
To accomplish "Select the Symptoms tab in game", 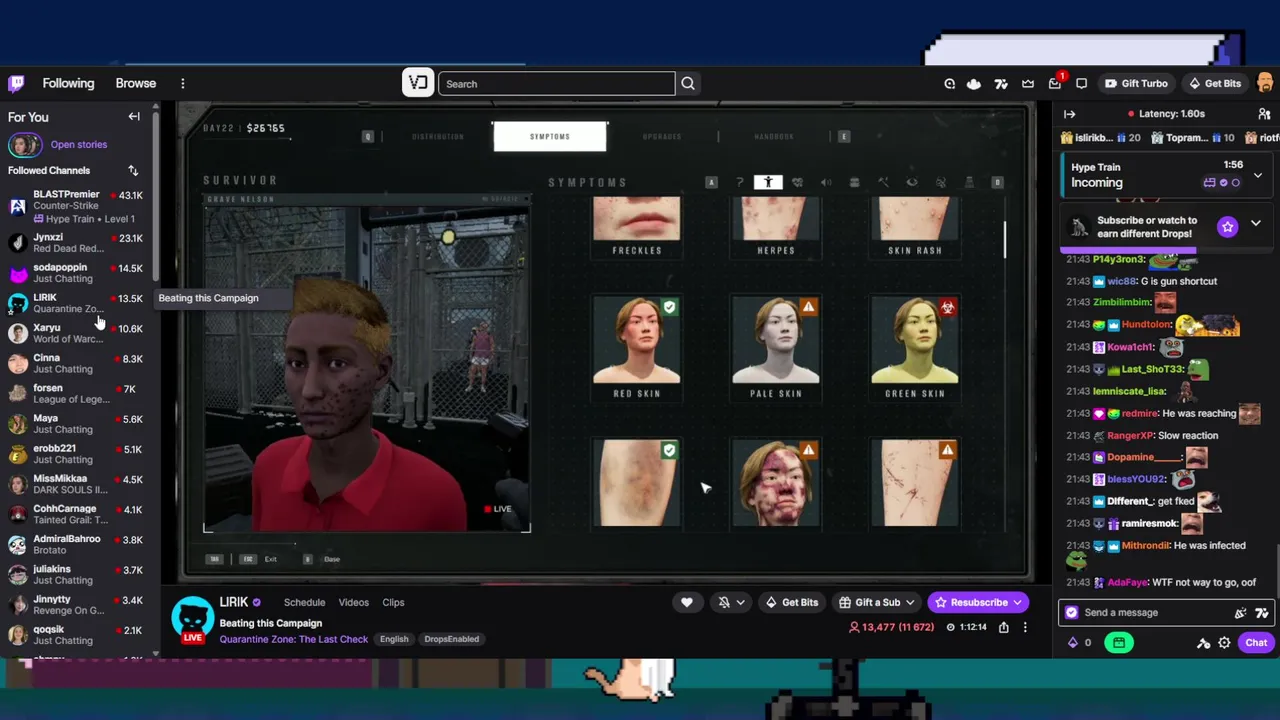I will (550, 137).
